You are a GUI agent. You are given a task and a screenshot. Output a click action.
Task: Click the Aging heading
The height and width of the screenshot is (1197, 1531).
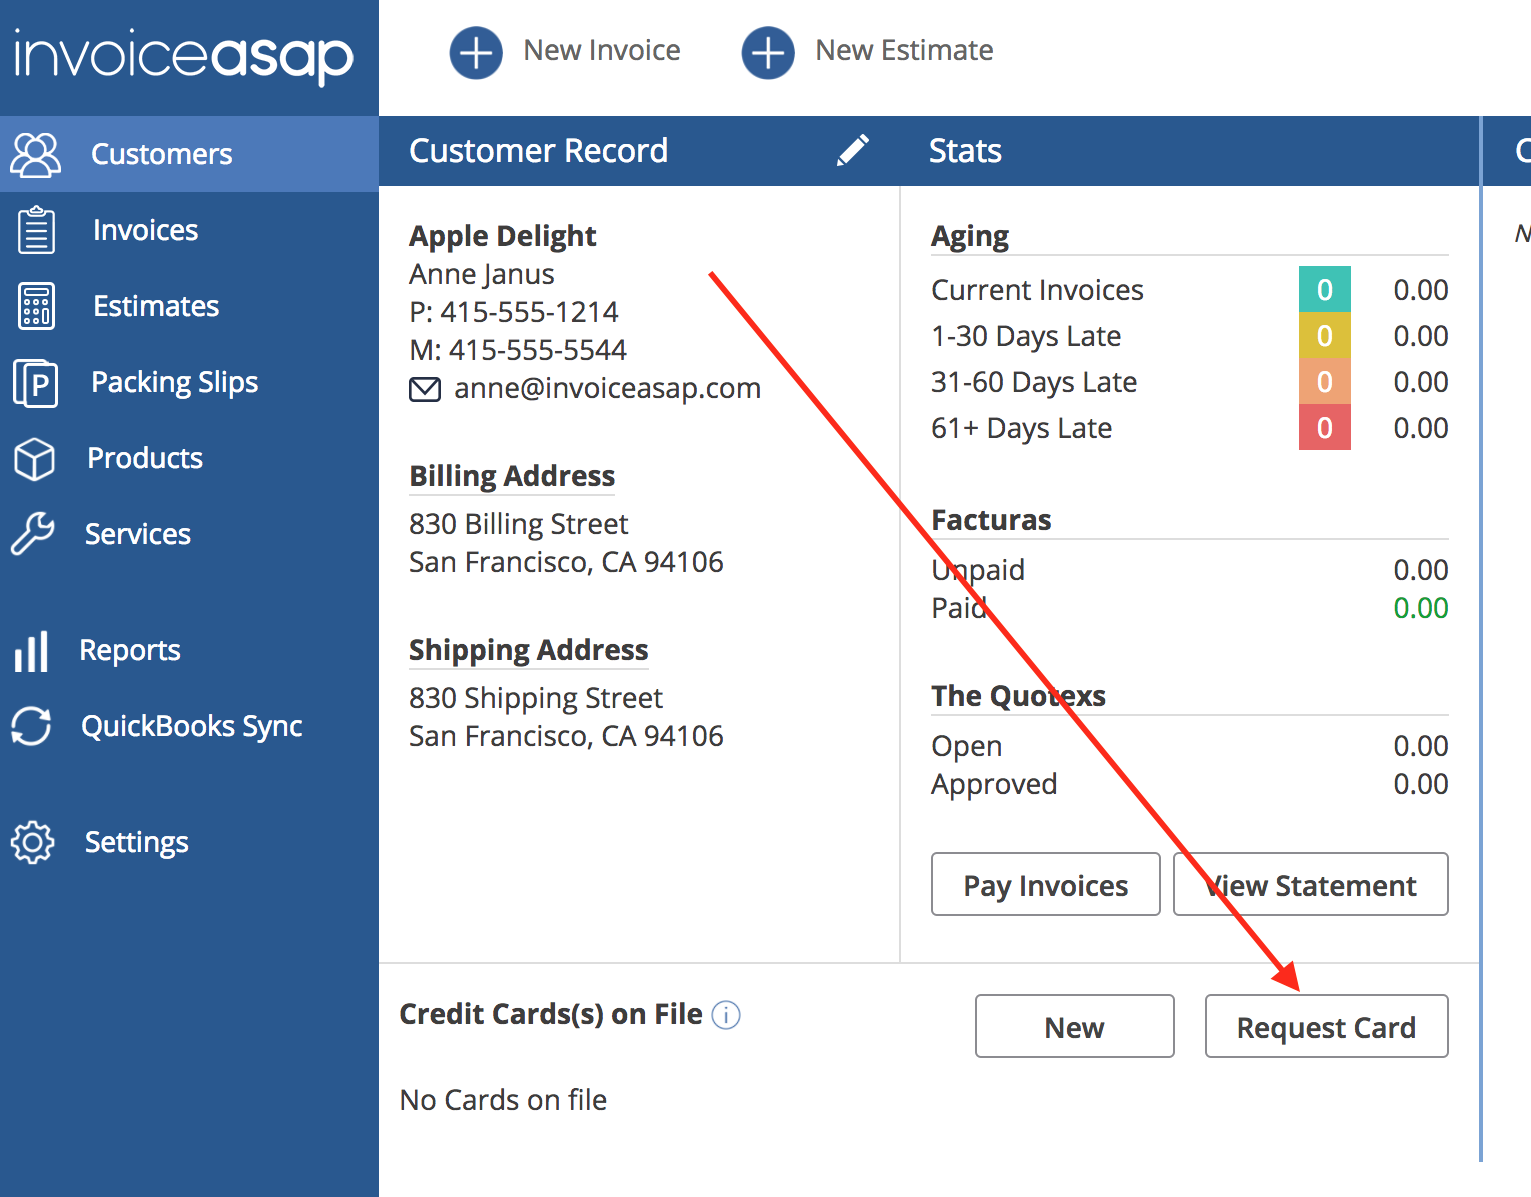point(970,236)
